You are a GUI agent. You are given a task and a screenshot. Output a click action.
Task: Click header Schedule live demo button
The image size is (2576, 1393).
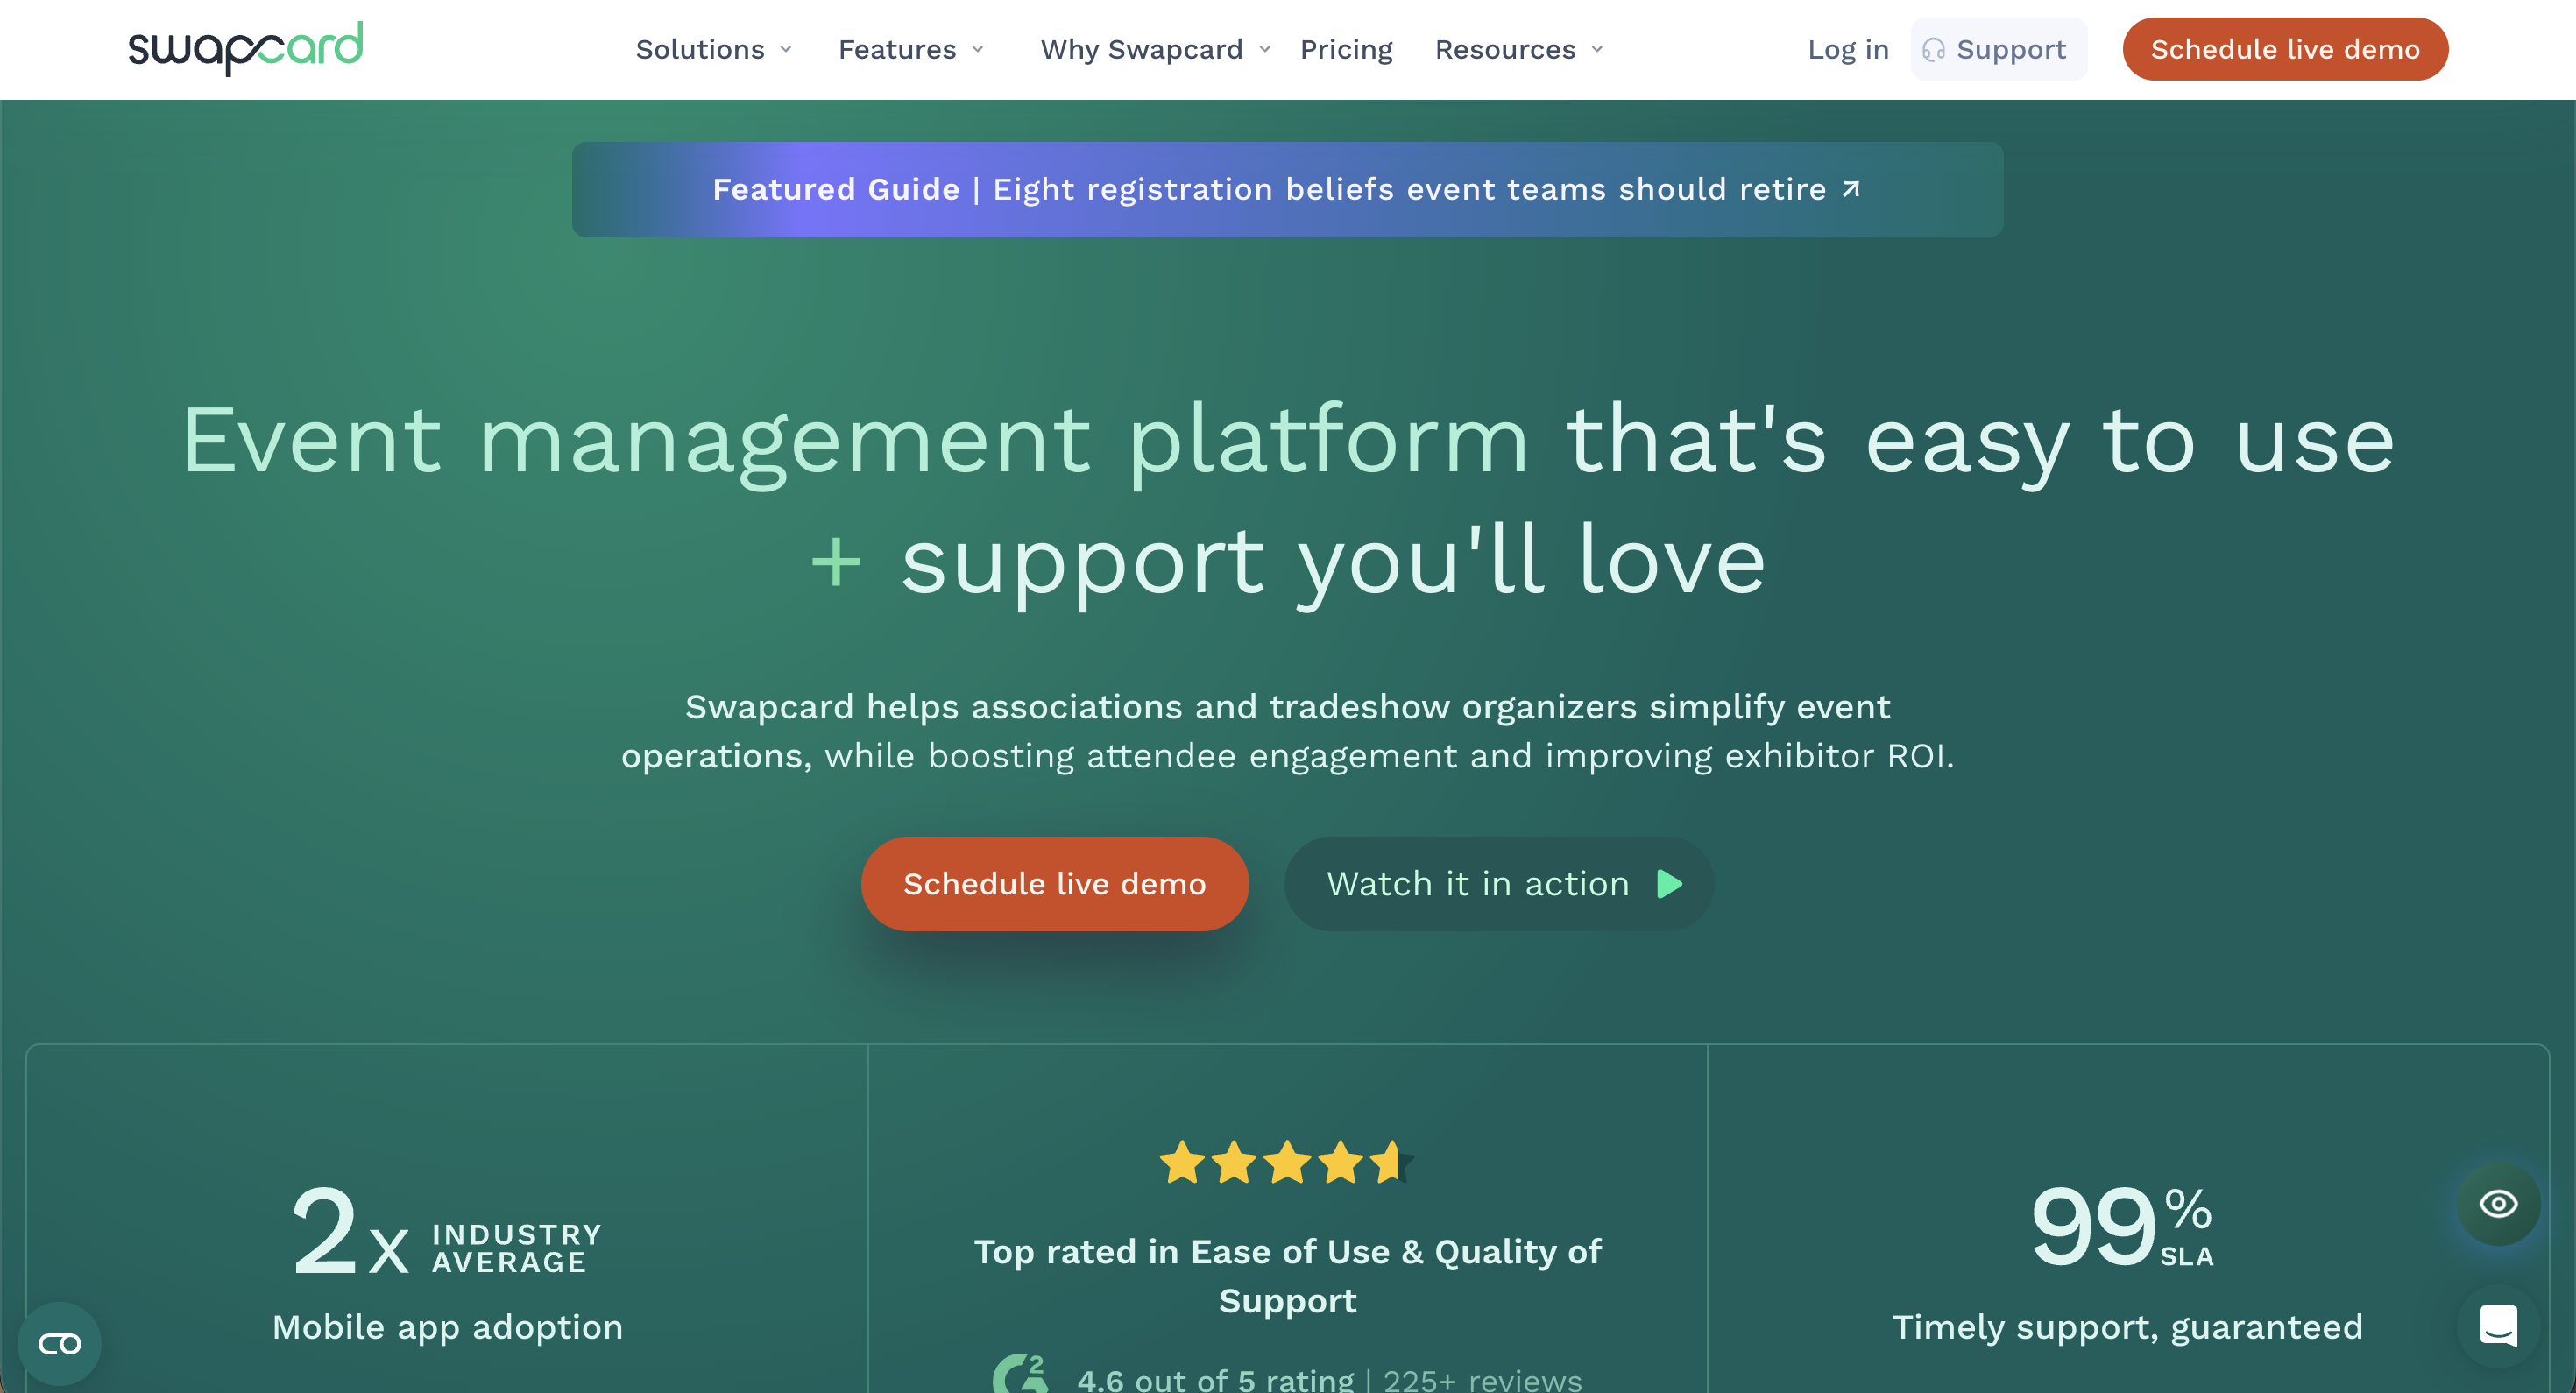(x=2285, y=50)
